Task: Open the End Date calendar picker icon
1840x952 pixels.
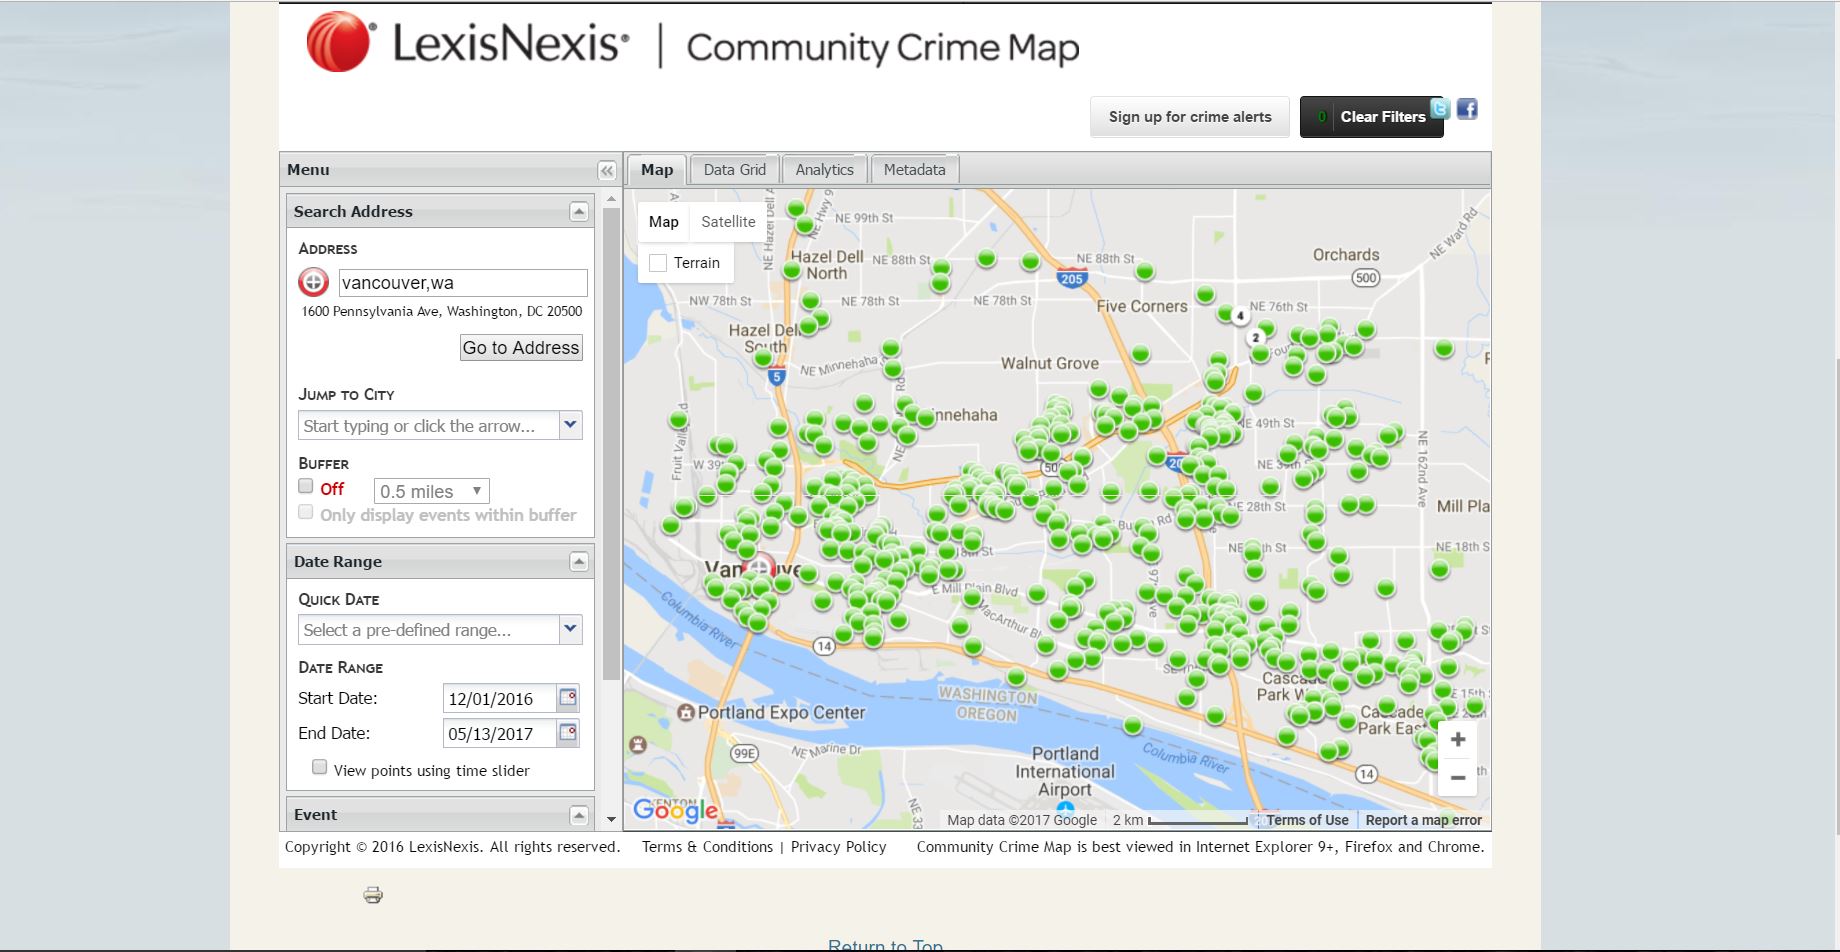Action: pyautogui.click(x=567, y=733)
